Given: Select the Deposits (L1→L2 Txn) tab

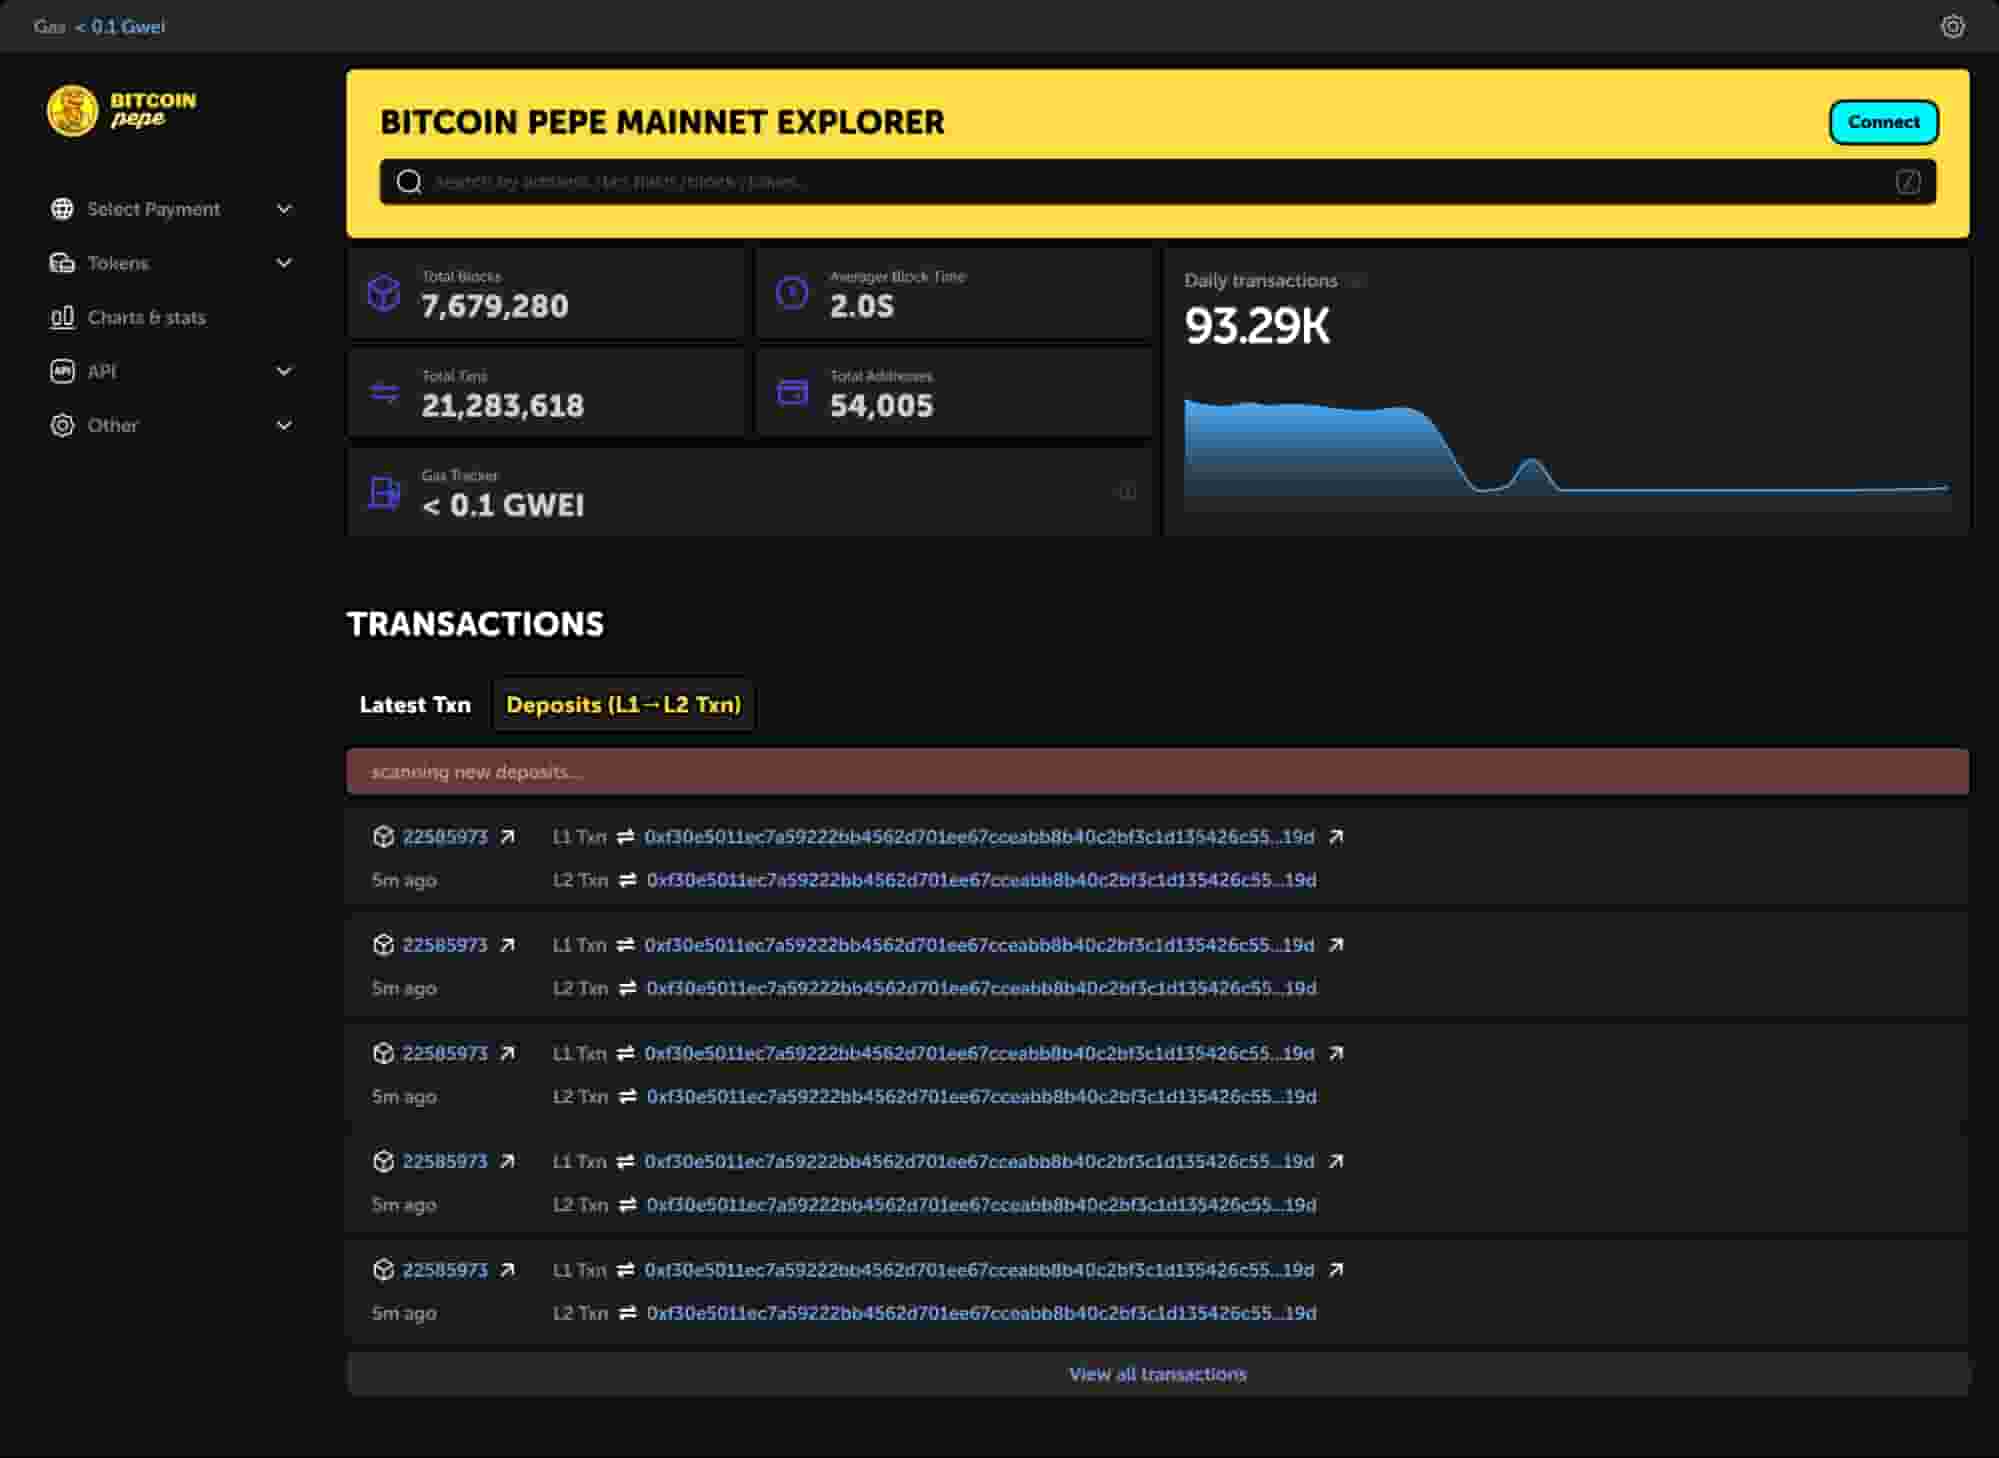Looking at the screenshot, I should point(623,704).
